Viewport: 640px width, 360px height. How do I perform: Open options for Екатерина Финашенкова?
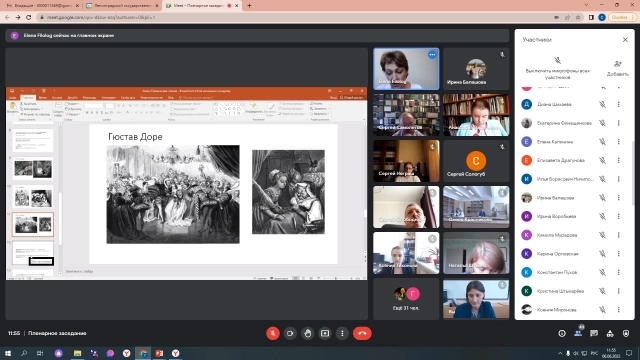click(x=618, y=123)
